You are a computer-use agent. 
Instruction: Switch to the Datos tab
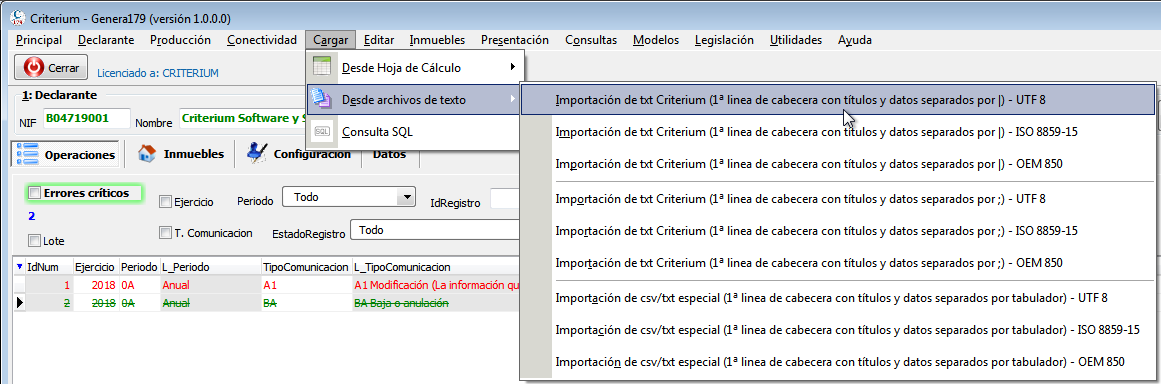point(389,155)
